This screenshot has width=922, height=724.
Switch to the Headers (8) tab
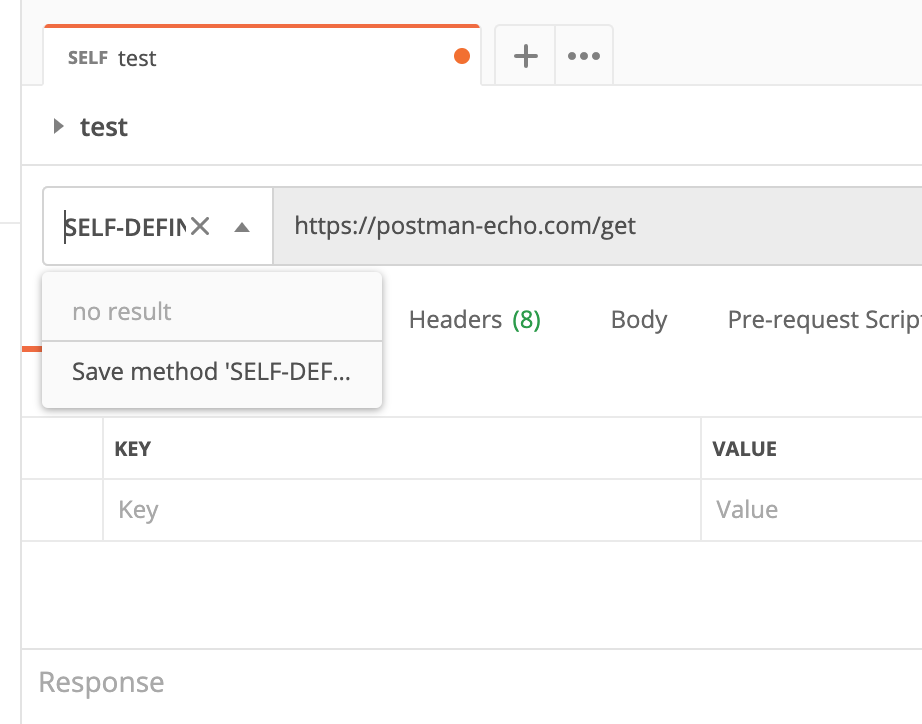point(475,319)
